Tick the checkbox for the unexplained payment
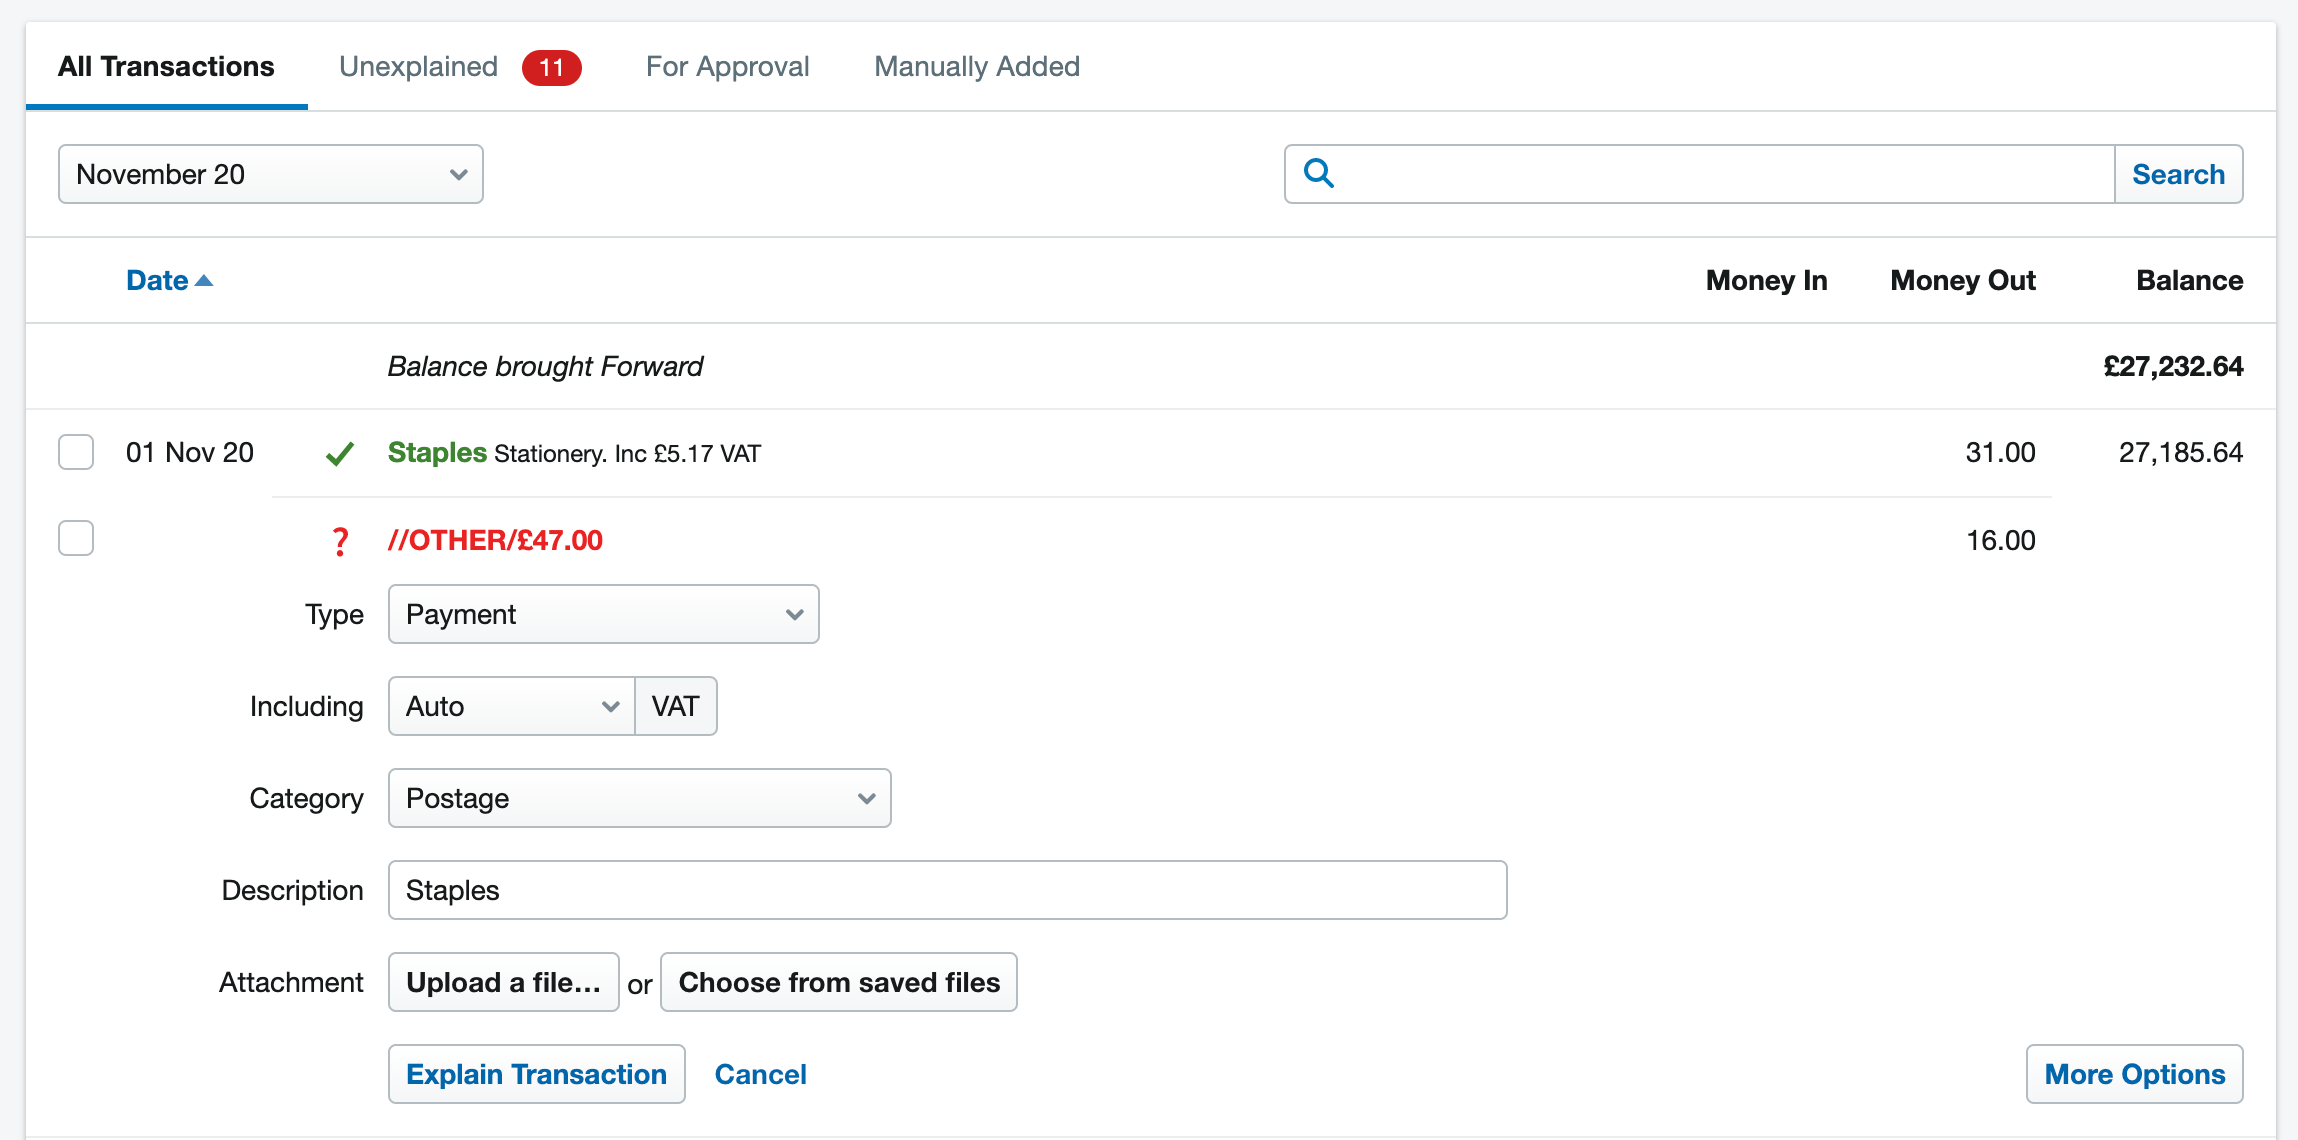The image size is (2298, 1140). [75, 538]
